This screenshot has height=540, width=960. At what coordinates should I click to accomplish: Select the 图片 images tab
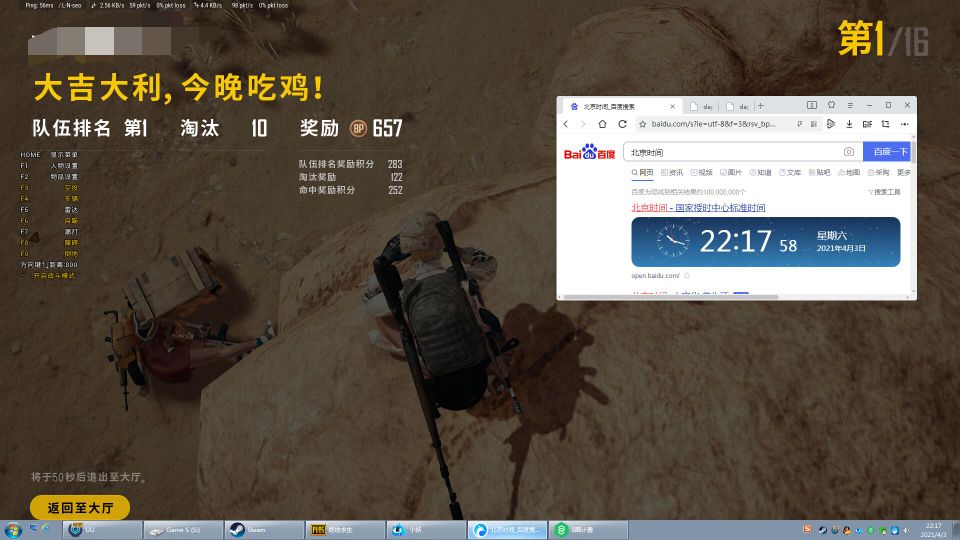point(730,173)
